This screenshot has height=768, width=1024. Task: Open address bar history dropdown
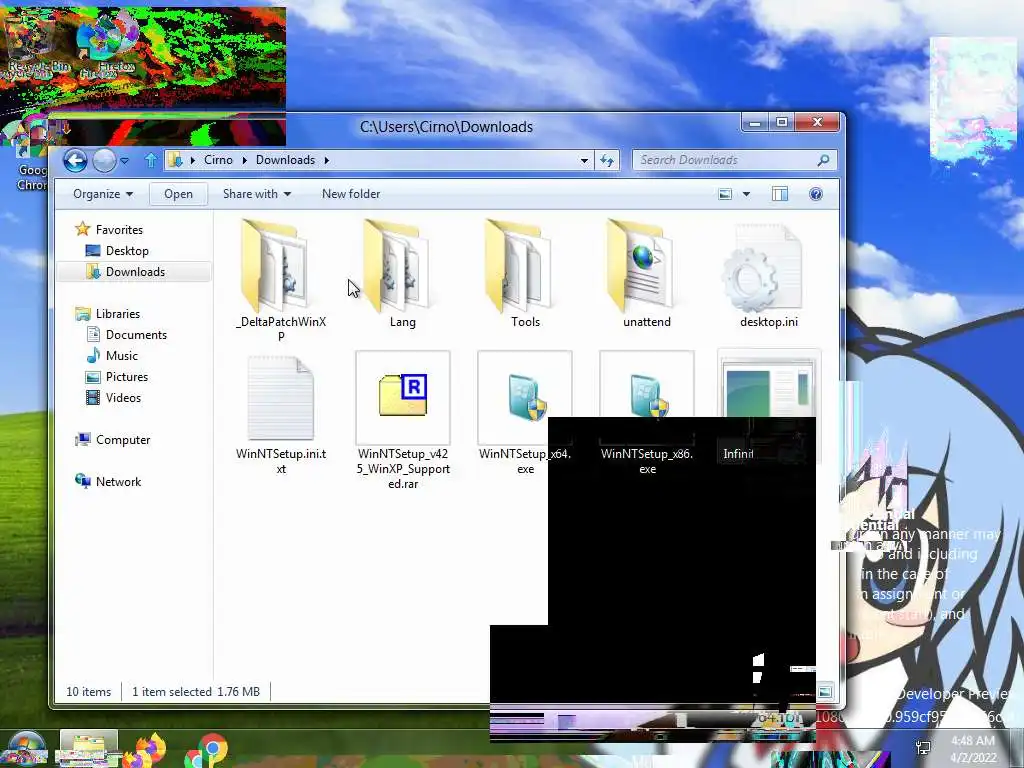click(x=584, y=160)
